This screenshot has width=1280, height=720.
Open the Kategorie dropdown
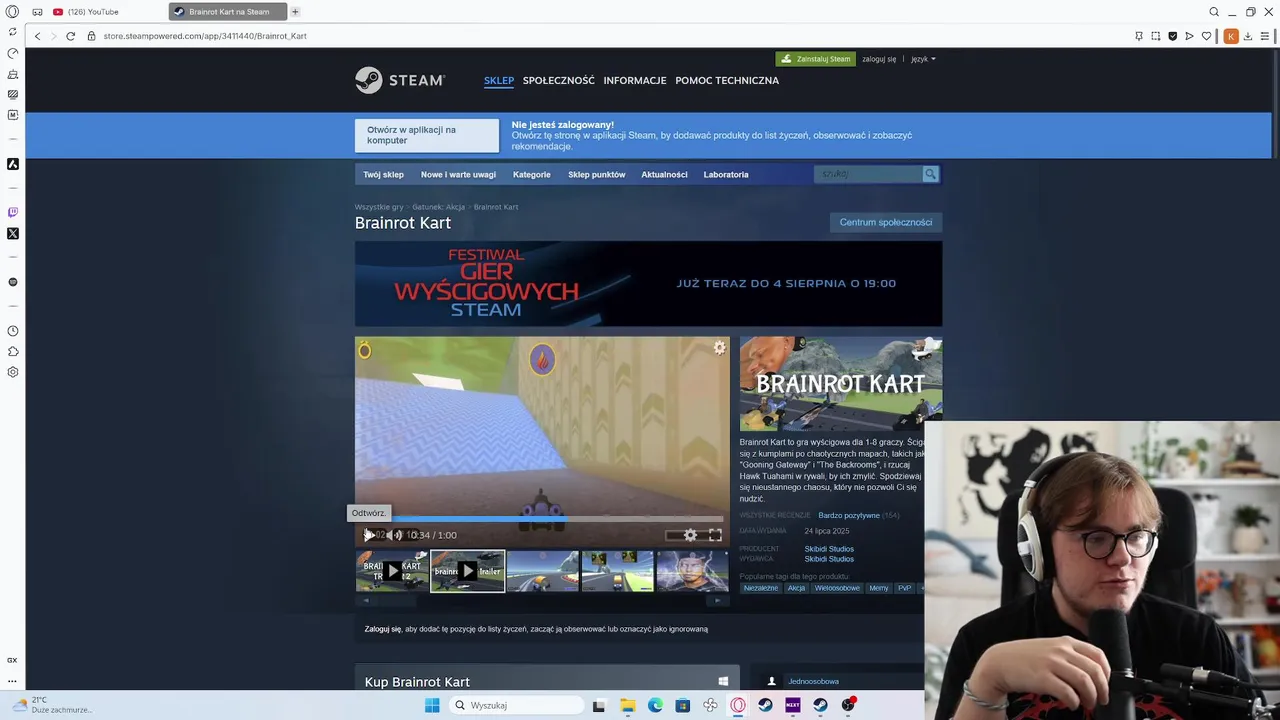click(532, 174)
